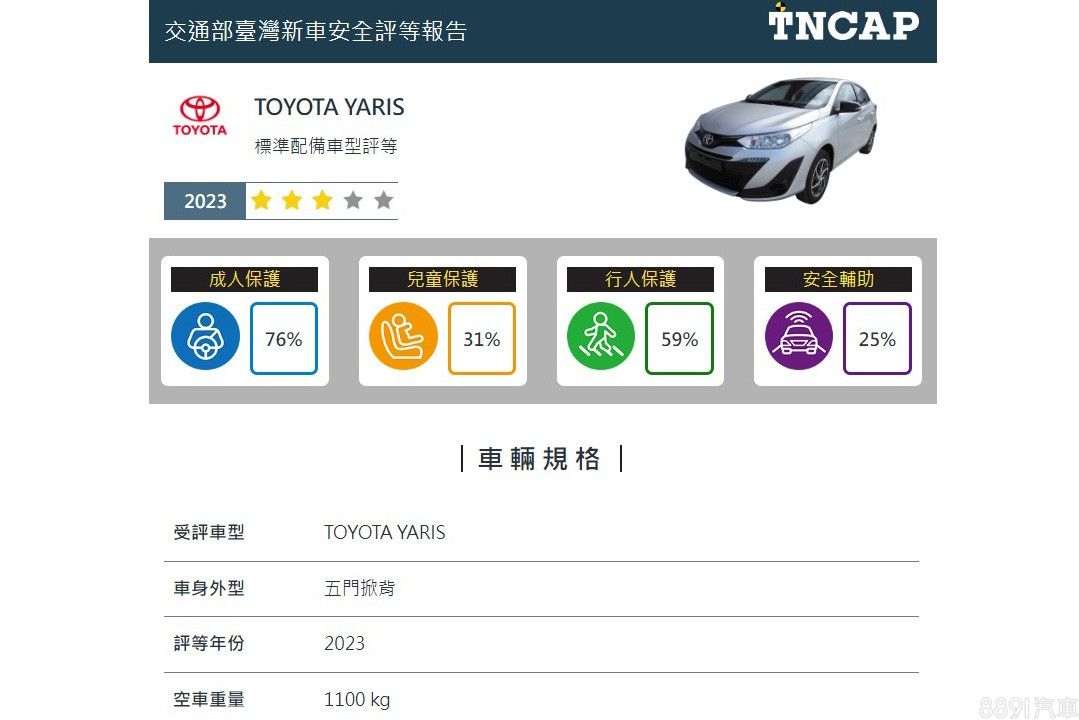Click the last gray rating star
1079x720 pixels.
pyautogui.click(x=383, y=200)
